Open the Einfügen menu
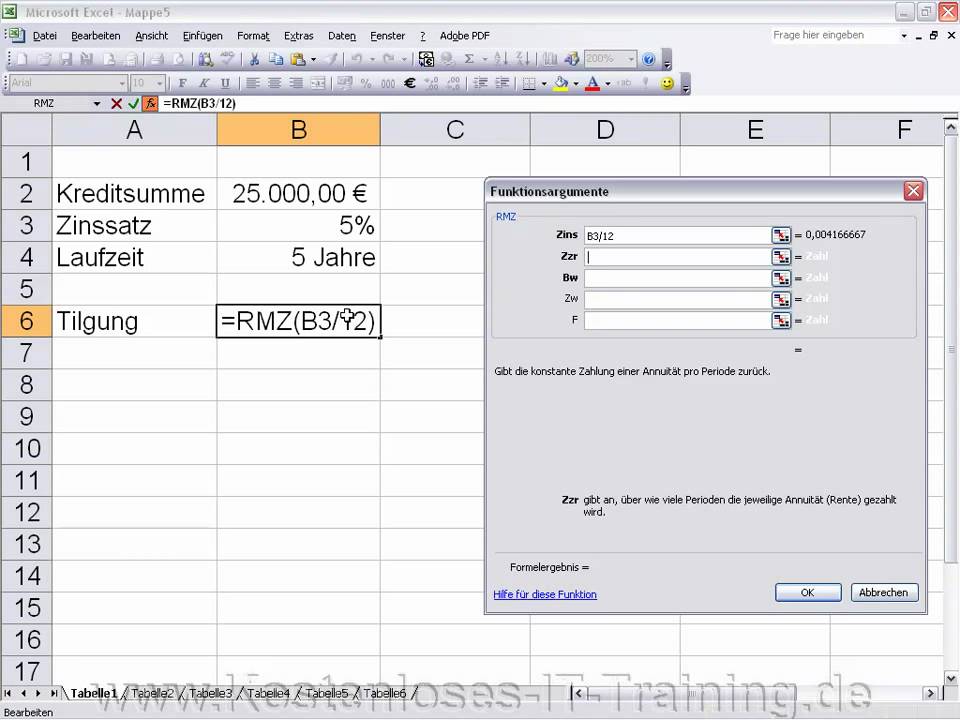Viewport: 960px width, 720px height. (x=203, y=36)
